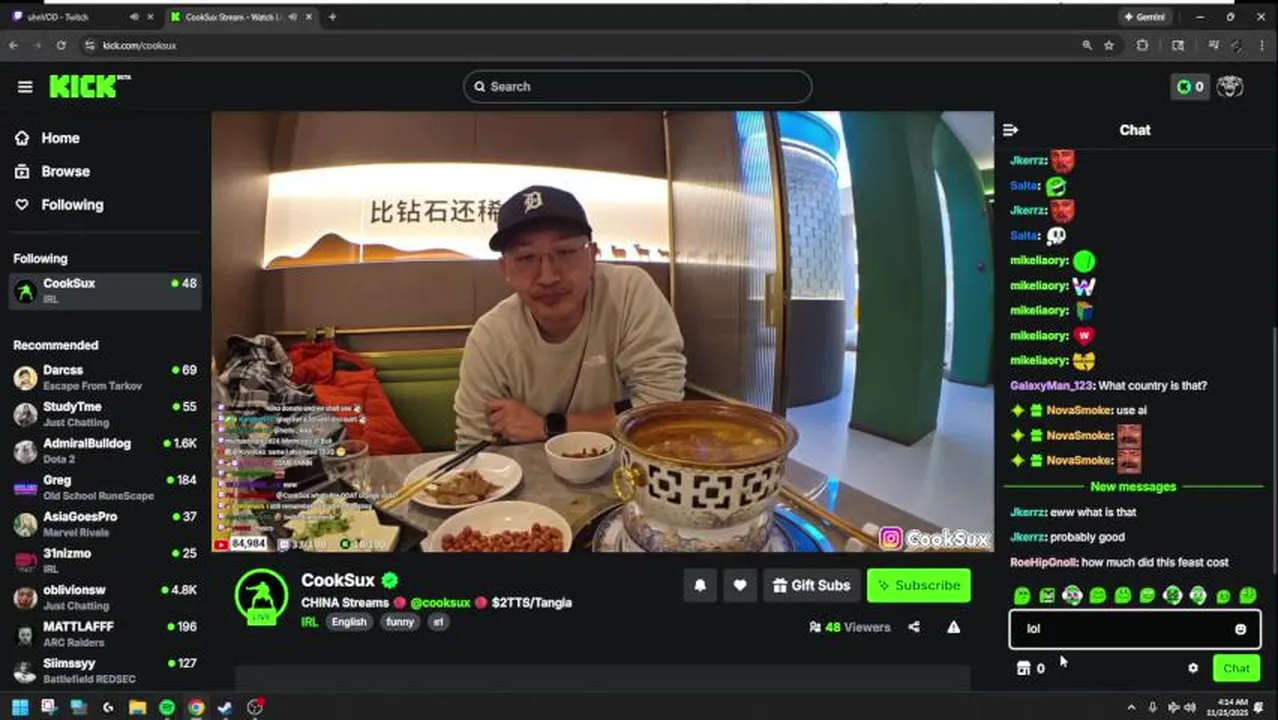Click RoeHipGnoll username in chat
The height and width of the screenshot is (720, 1278).
click(x=1043, y=563)
